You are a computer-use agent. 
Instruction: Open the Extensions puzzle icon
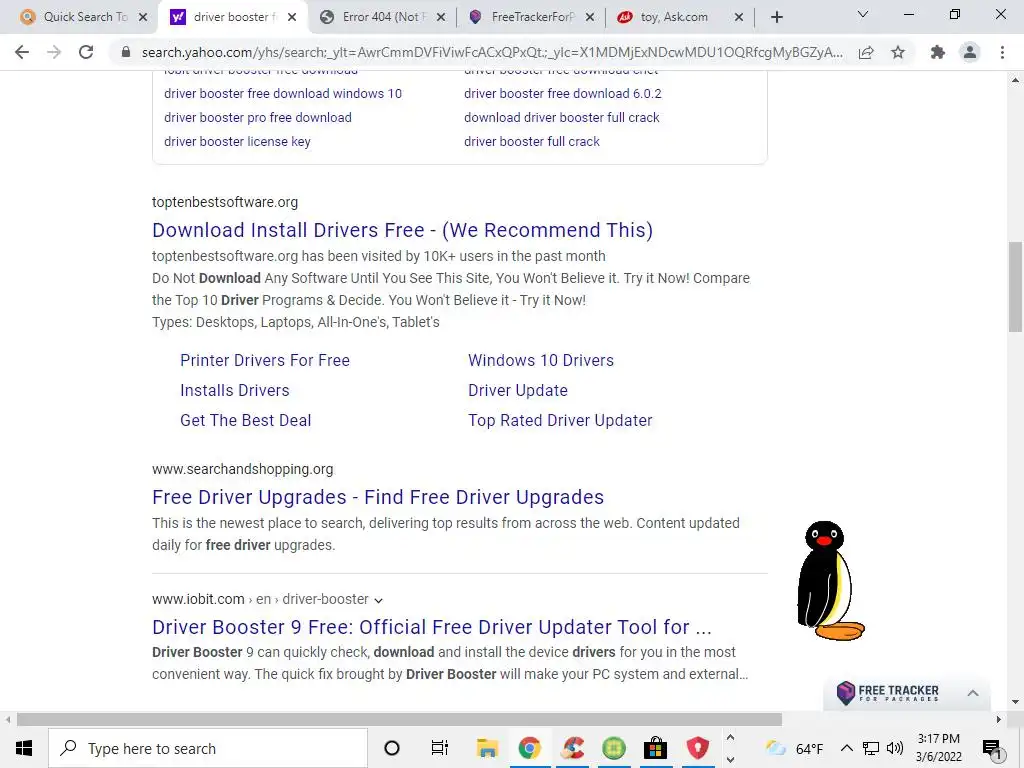(938, 52)
